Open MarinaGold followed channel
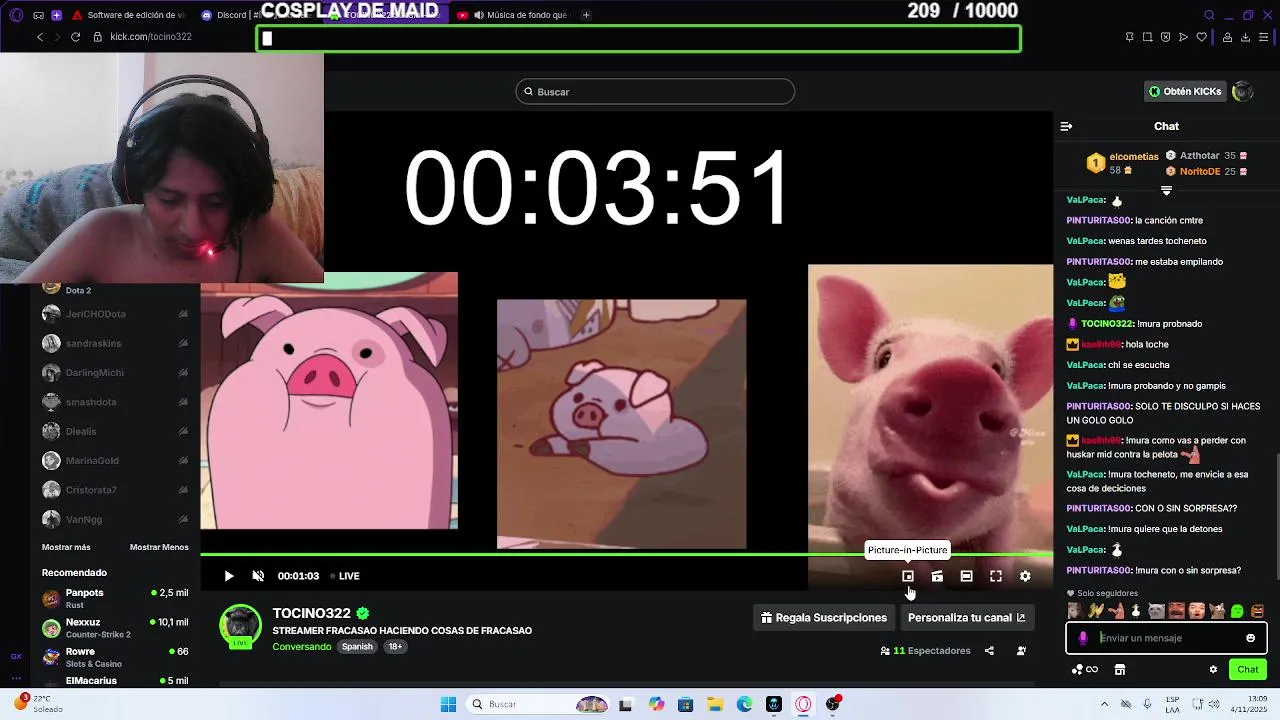The height and width of the screenshot is (720, 1280). coord(115,461)
